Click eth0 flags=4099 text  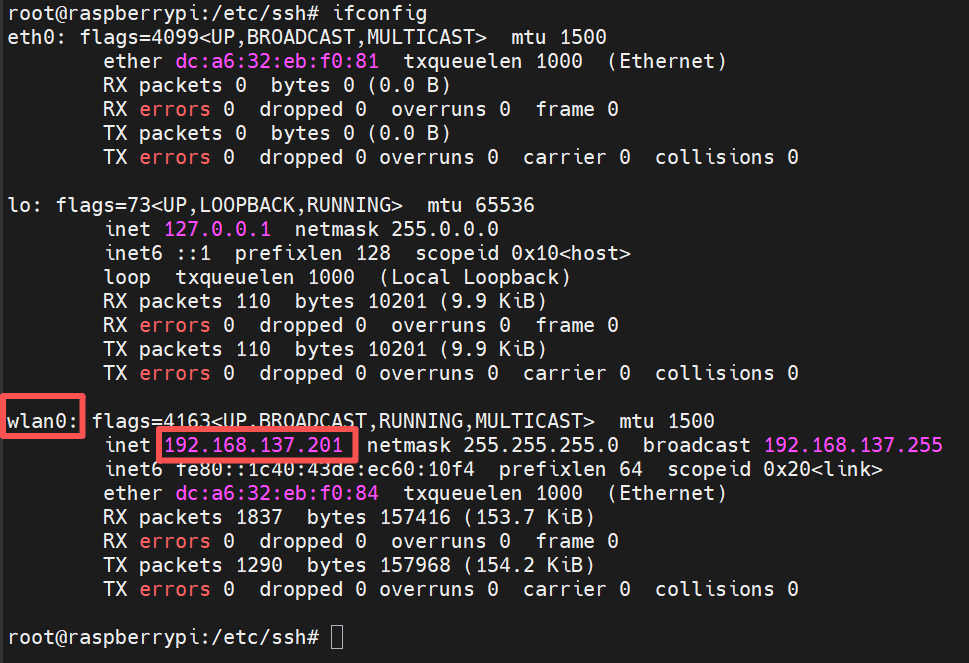pyautogui.click(x=139, y=37)
